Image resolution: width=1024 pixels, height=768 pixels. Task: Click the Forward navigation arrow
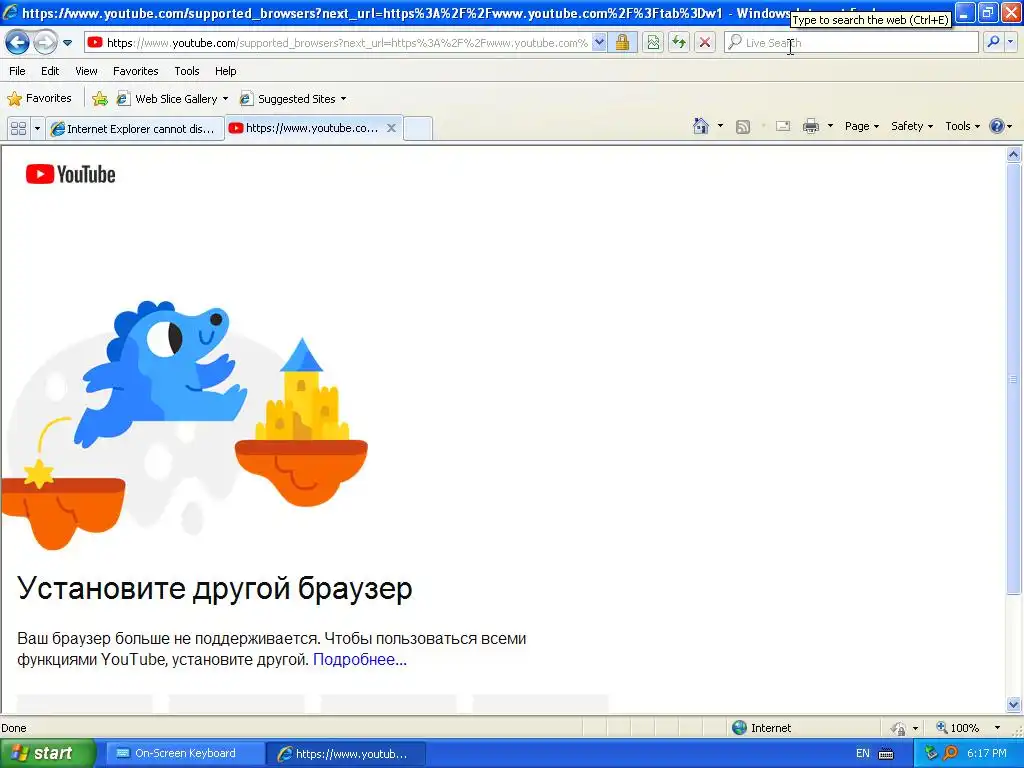(x=45, y=43)
